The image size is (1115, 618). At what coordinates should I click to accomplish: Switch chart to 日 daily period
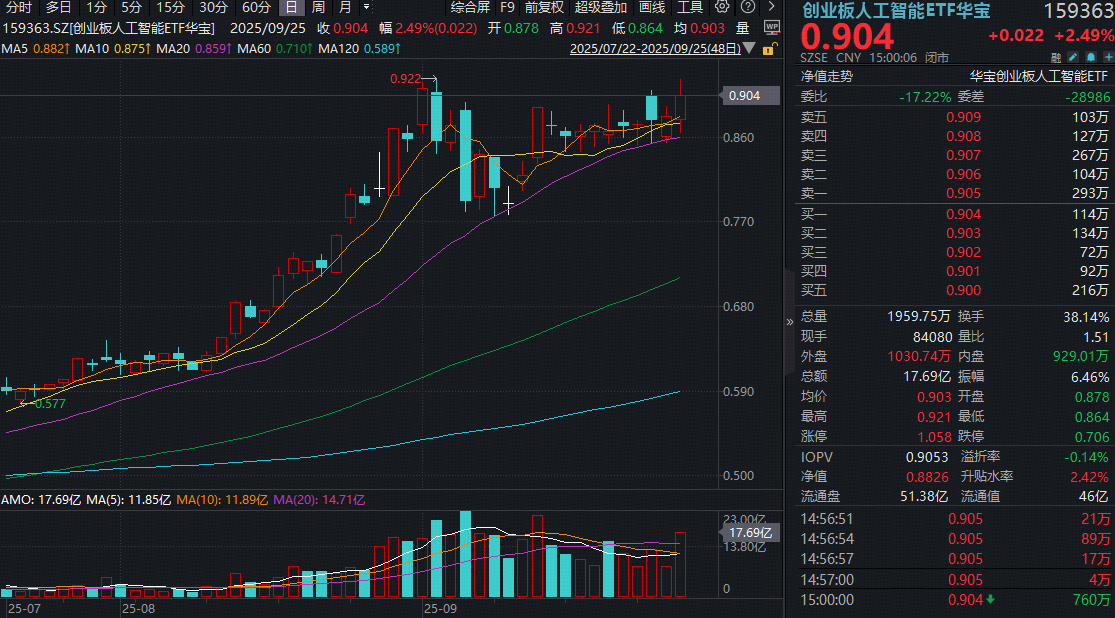(290, 7)
